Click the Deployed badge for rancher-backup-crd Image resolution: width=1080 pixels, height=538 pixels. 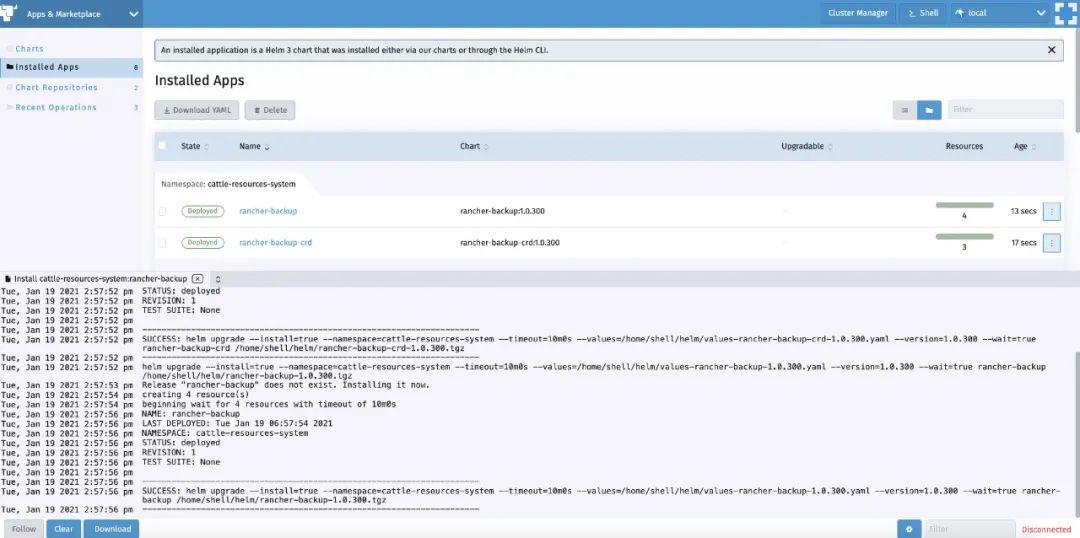coord(203,242)
